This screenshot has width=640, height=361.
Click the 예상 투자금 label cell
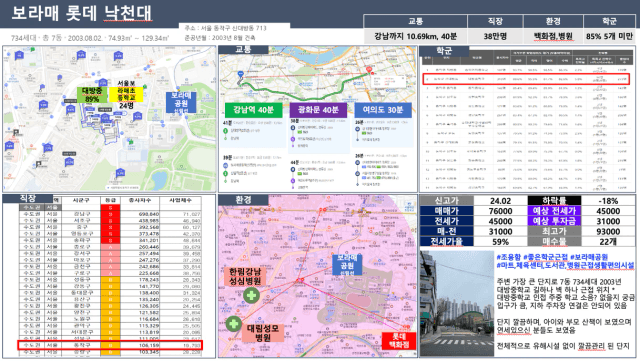(x=554, y=221)
